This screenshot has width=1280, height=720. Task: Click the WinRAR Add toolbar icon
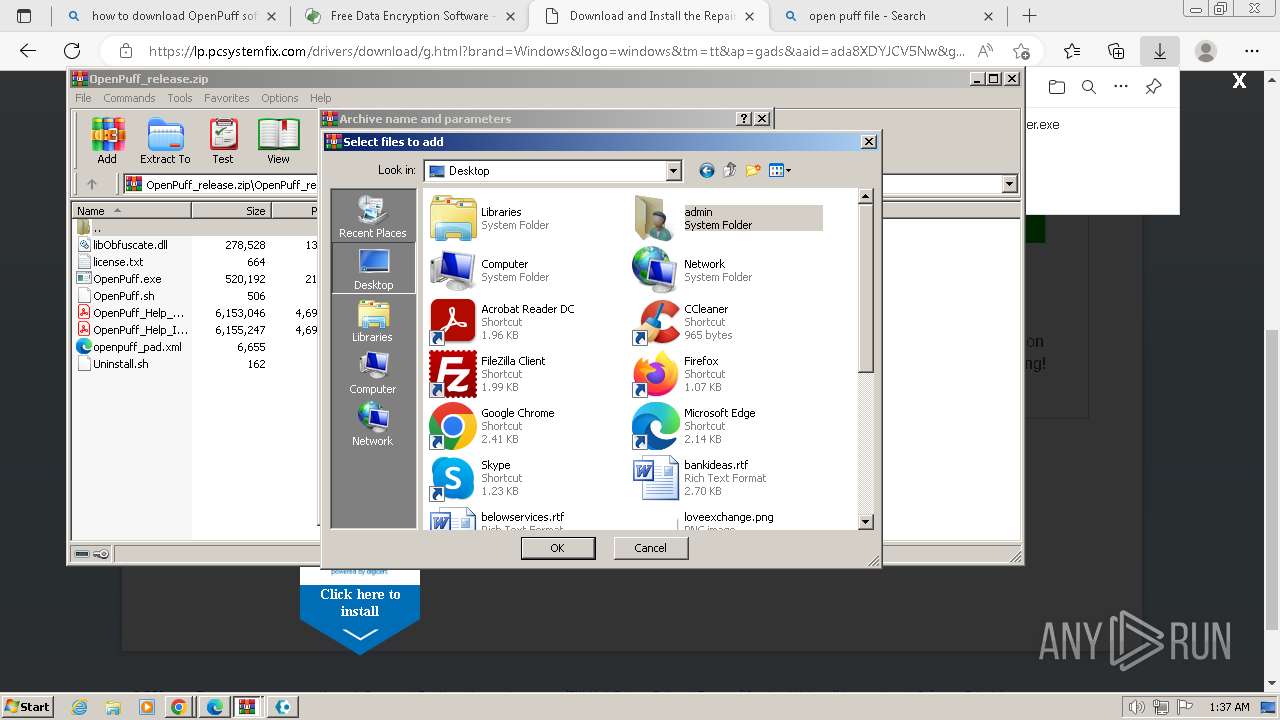tap(107, 141)
